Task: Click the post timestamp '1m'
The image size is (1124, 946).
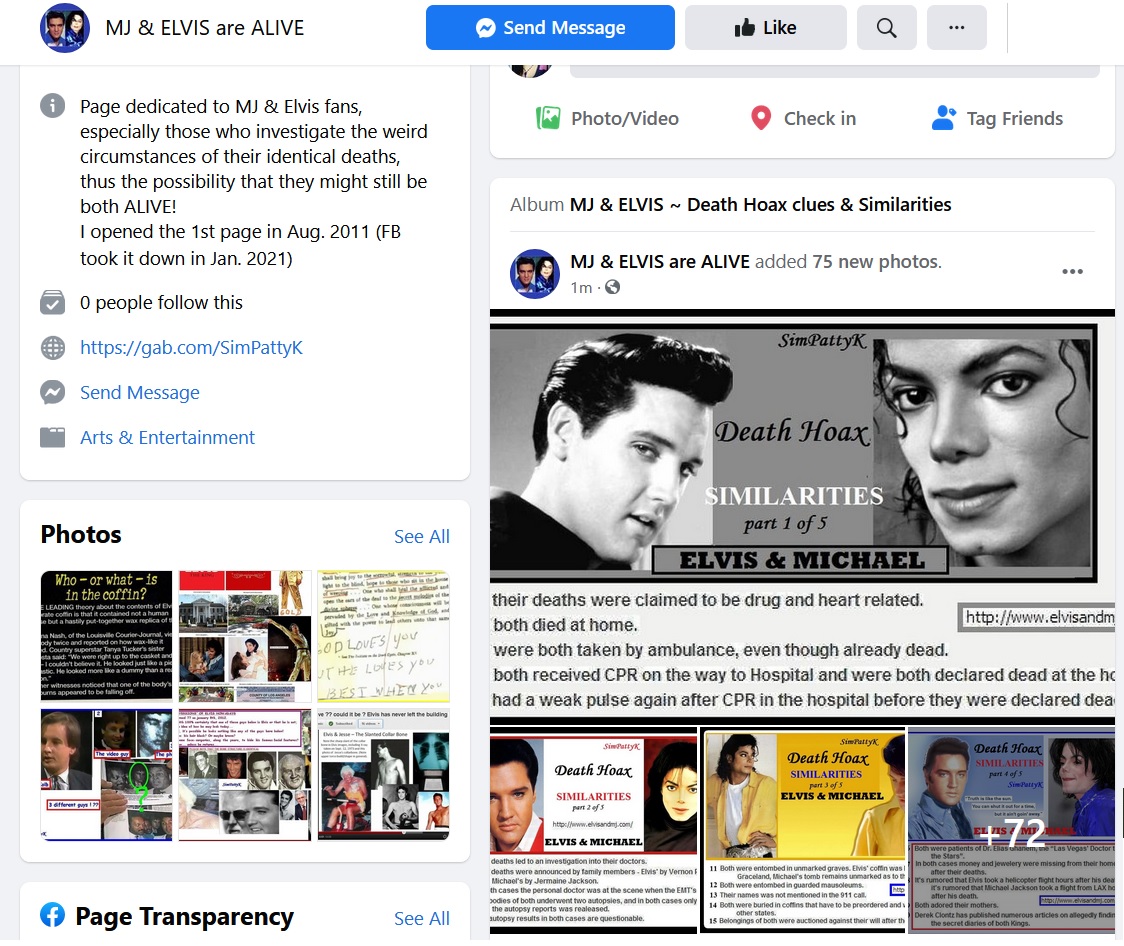Action: pos(581,287)
